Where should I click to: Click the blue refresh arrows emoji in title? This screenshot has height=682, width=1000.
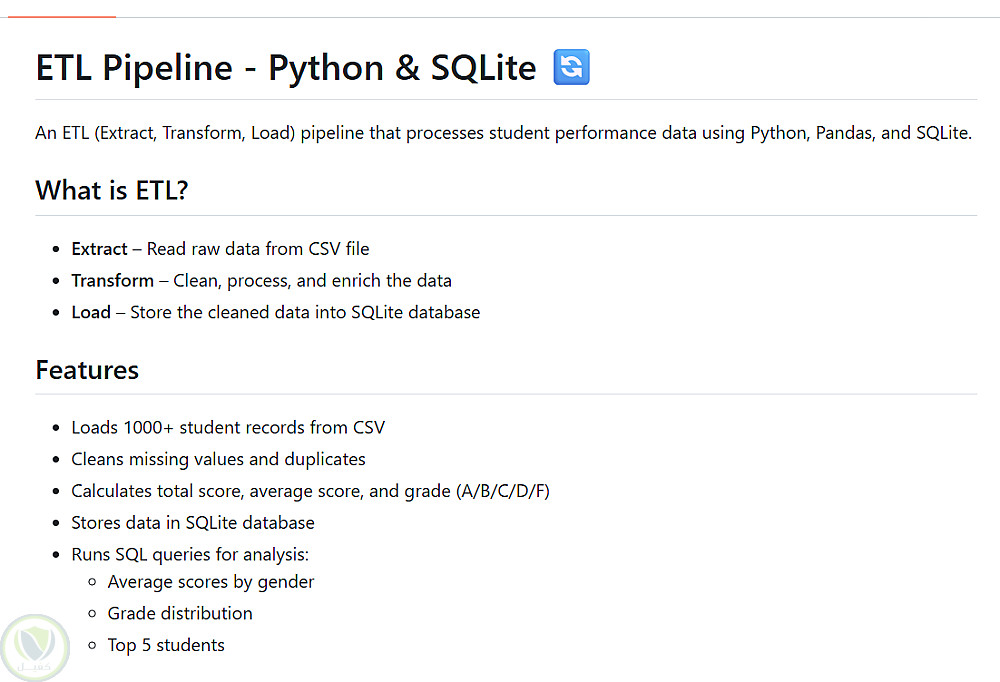click(x=571, y=68)
